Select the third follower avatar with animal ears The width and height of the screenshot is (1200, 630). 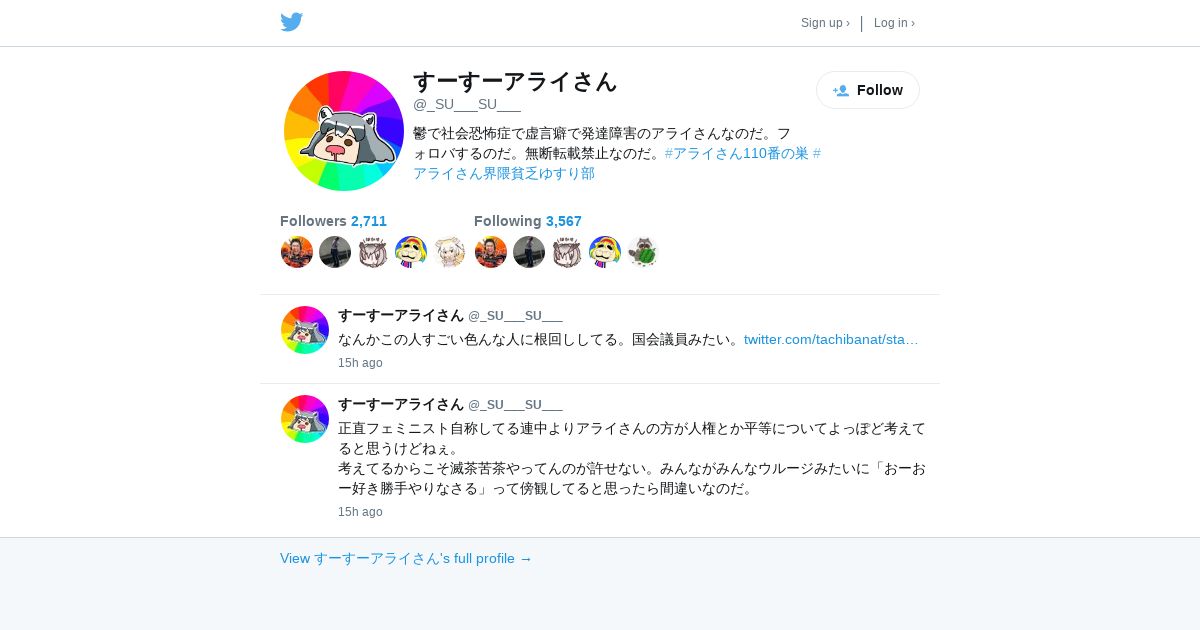click(373, 252)
